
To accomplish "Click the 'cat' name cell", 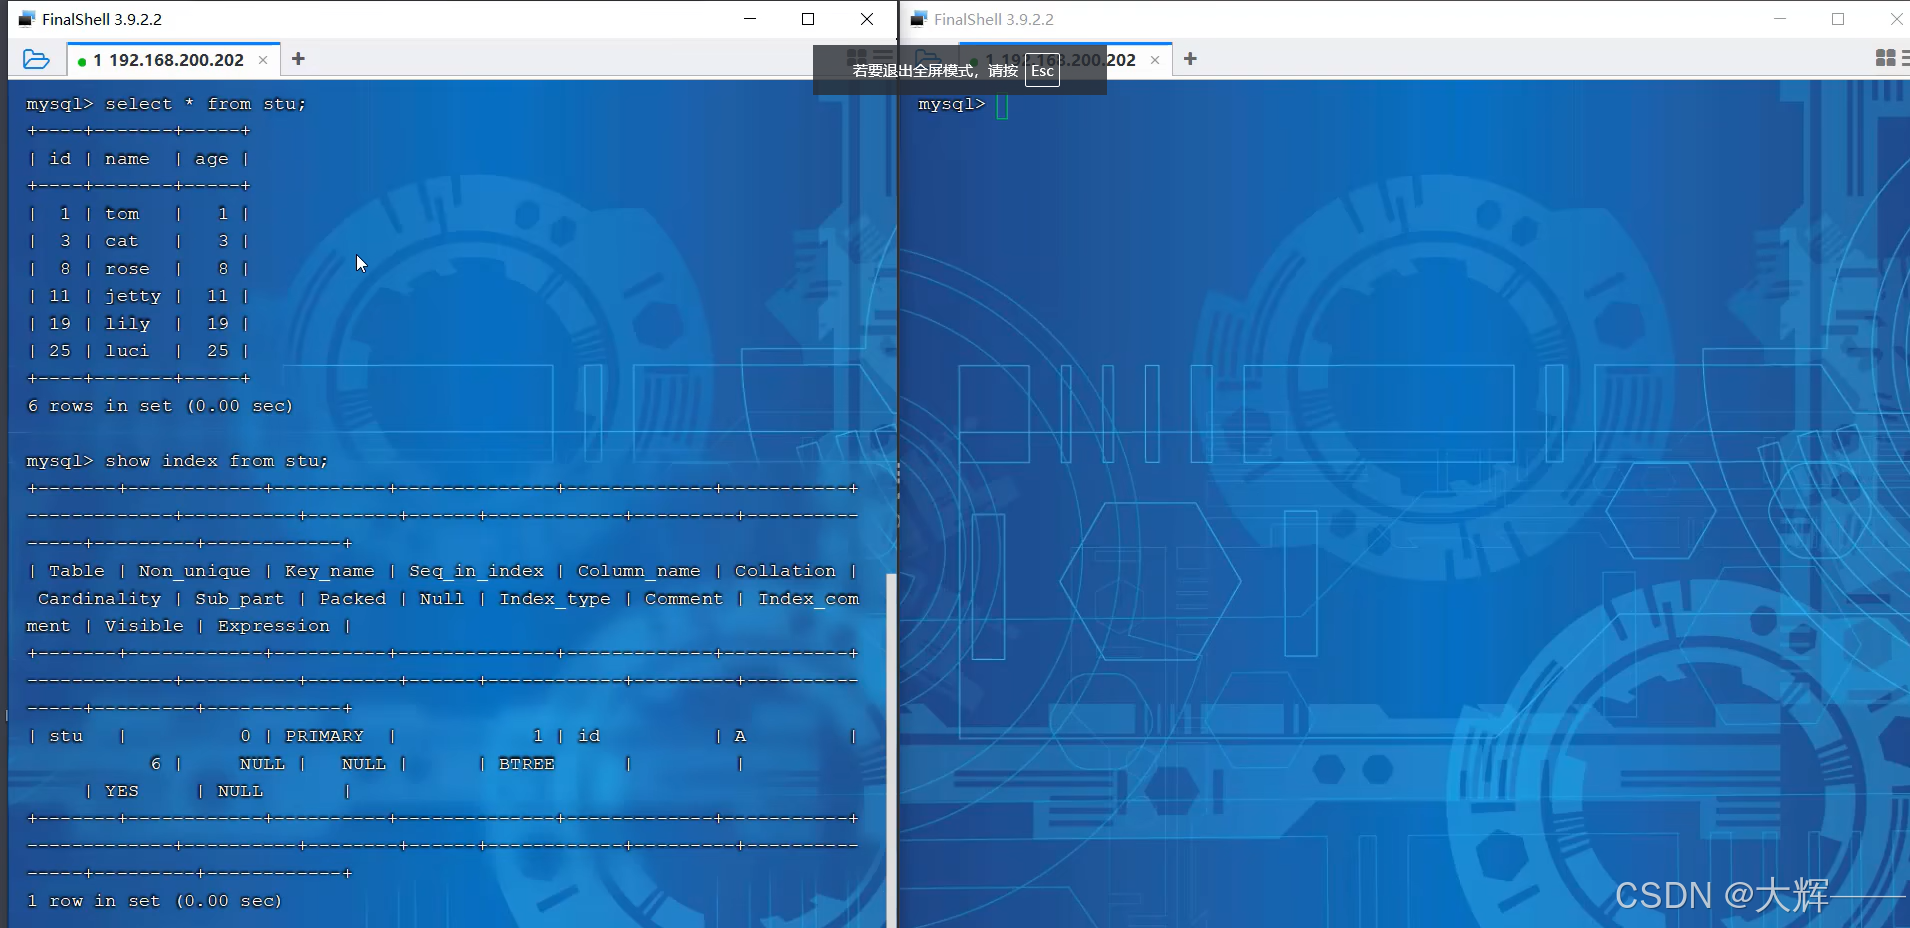I will click(122, 241).
